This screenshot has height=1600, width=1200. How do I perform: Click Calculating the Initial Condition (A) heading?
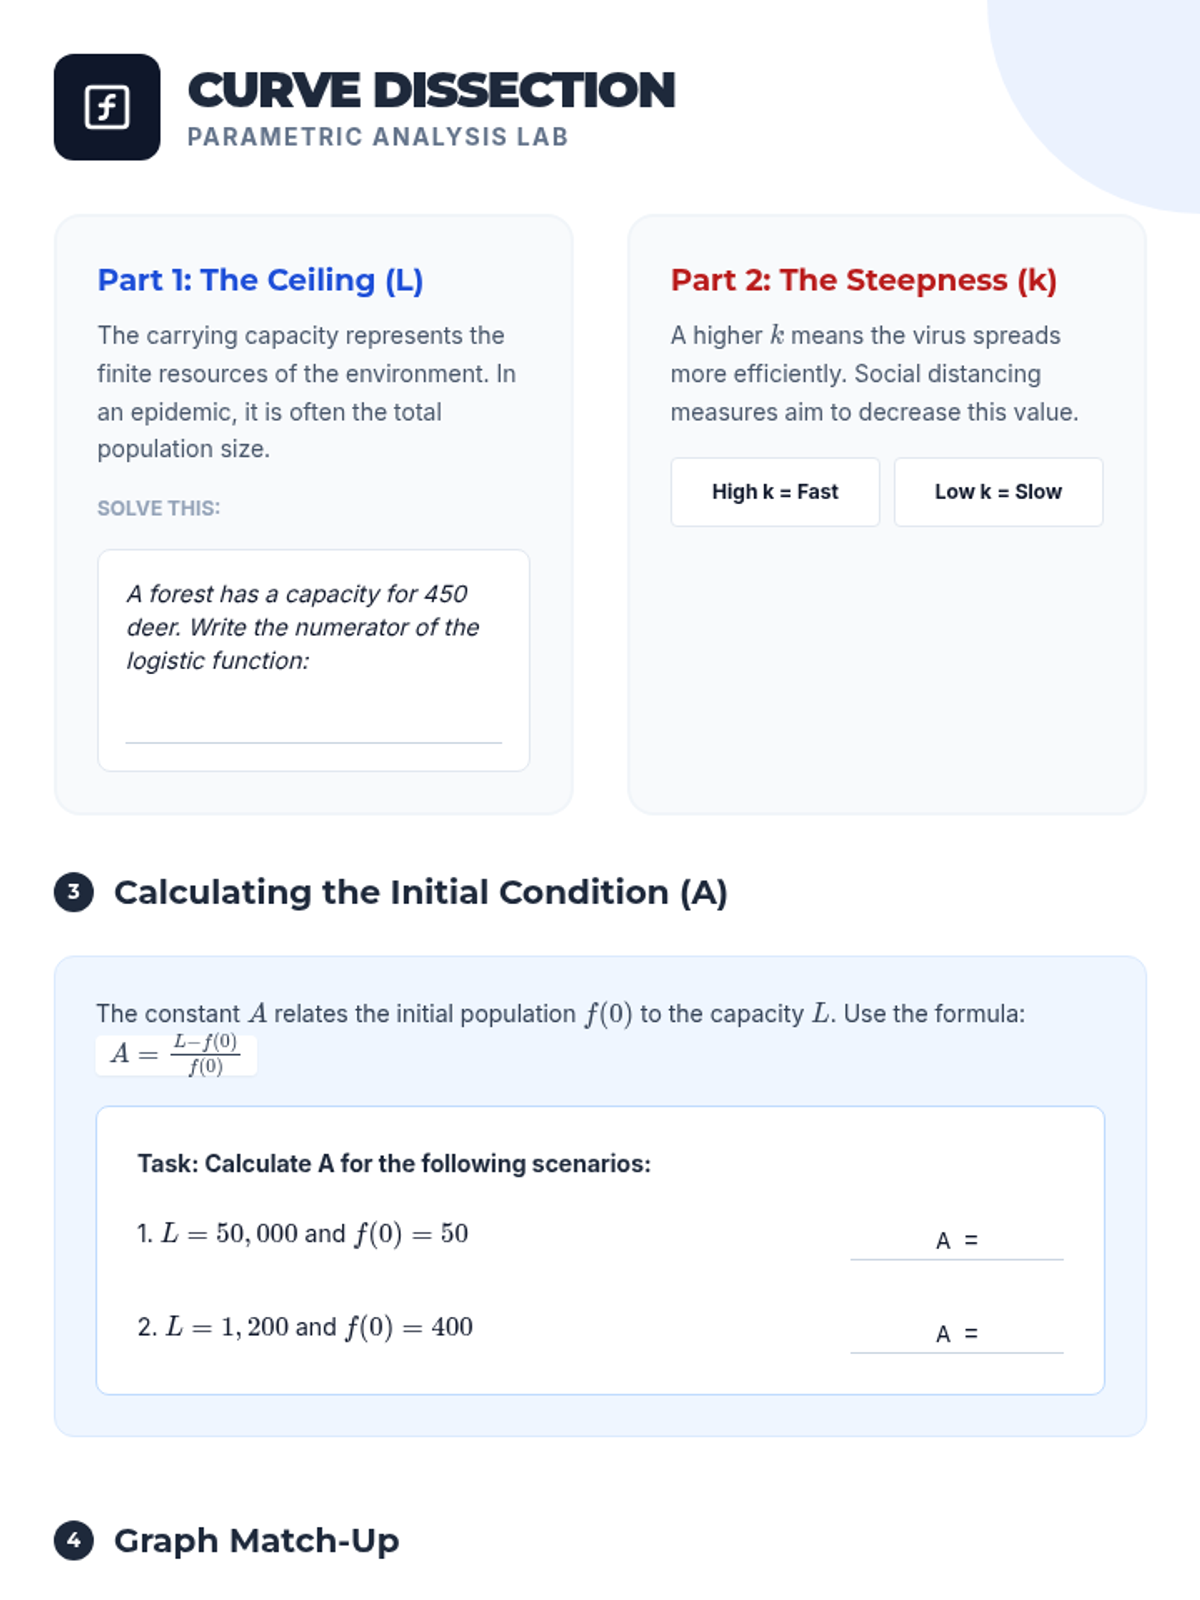point(421,892)
